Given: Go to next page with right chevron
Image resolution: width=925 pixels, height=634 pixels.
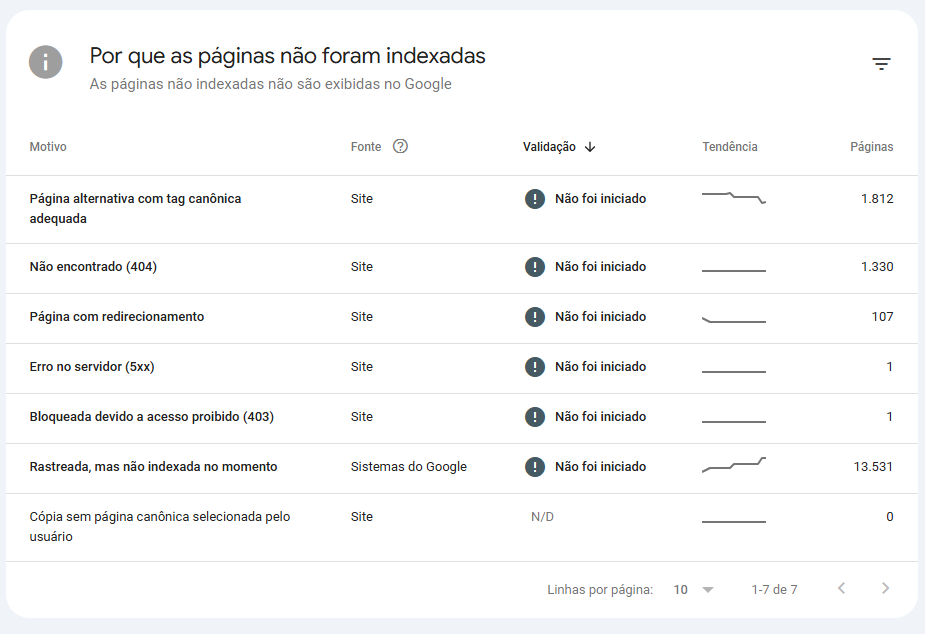Looking at the screenshot, I should pos(885,589).
